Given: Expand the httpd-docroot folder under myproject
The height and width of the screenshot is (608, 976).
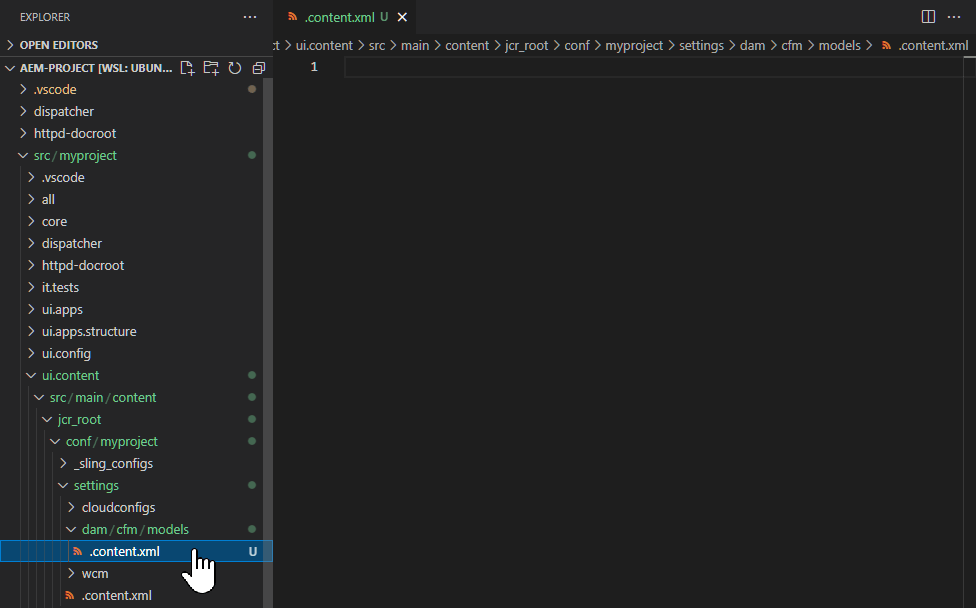Looking at the screenshot, I should click(131, 265).
